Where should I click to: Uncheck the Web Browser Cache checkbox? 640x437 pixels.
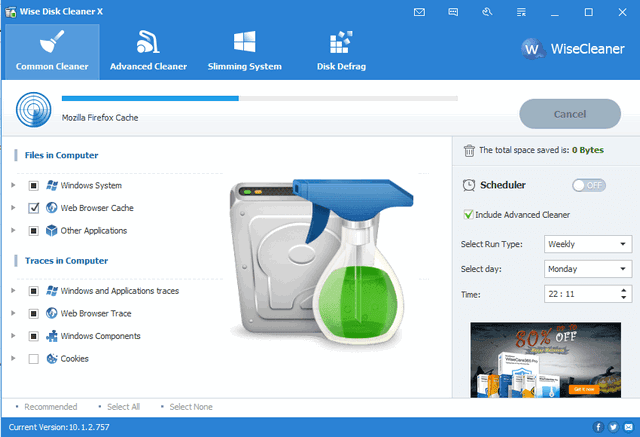[34, 208]
